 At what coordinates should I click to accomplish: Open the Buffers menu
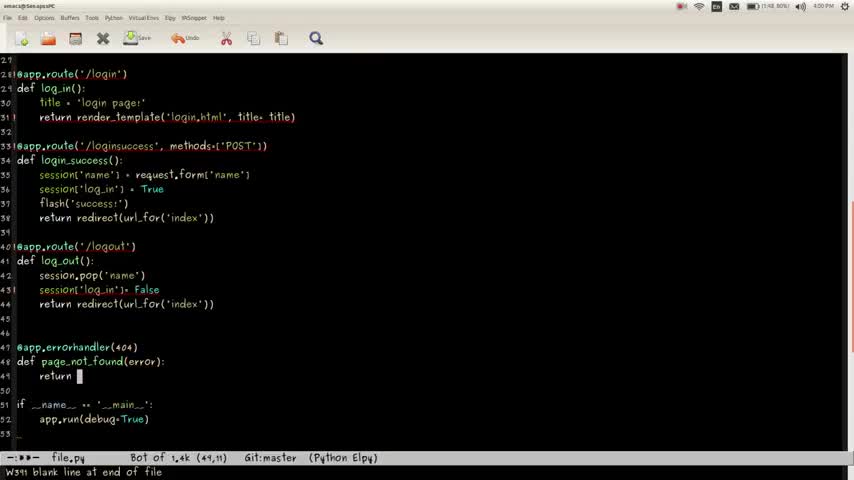tap(70, 18)
